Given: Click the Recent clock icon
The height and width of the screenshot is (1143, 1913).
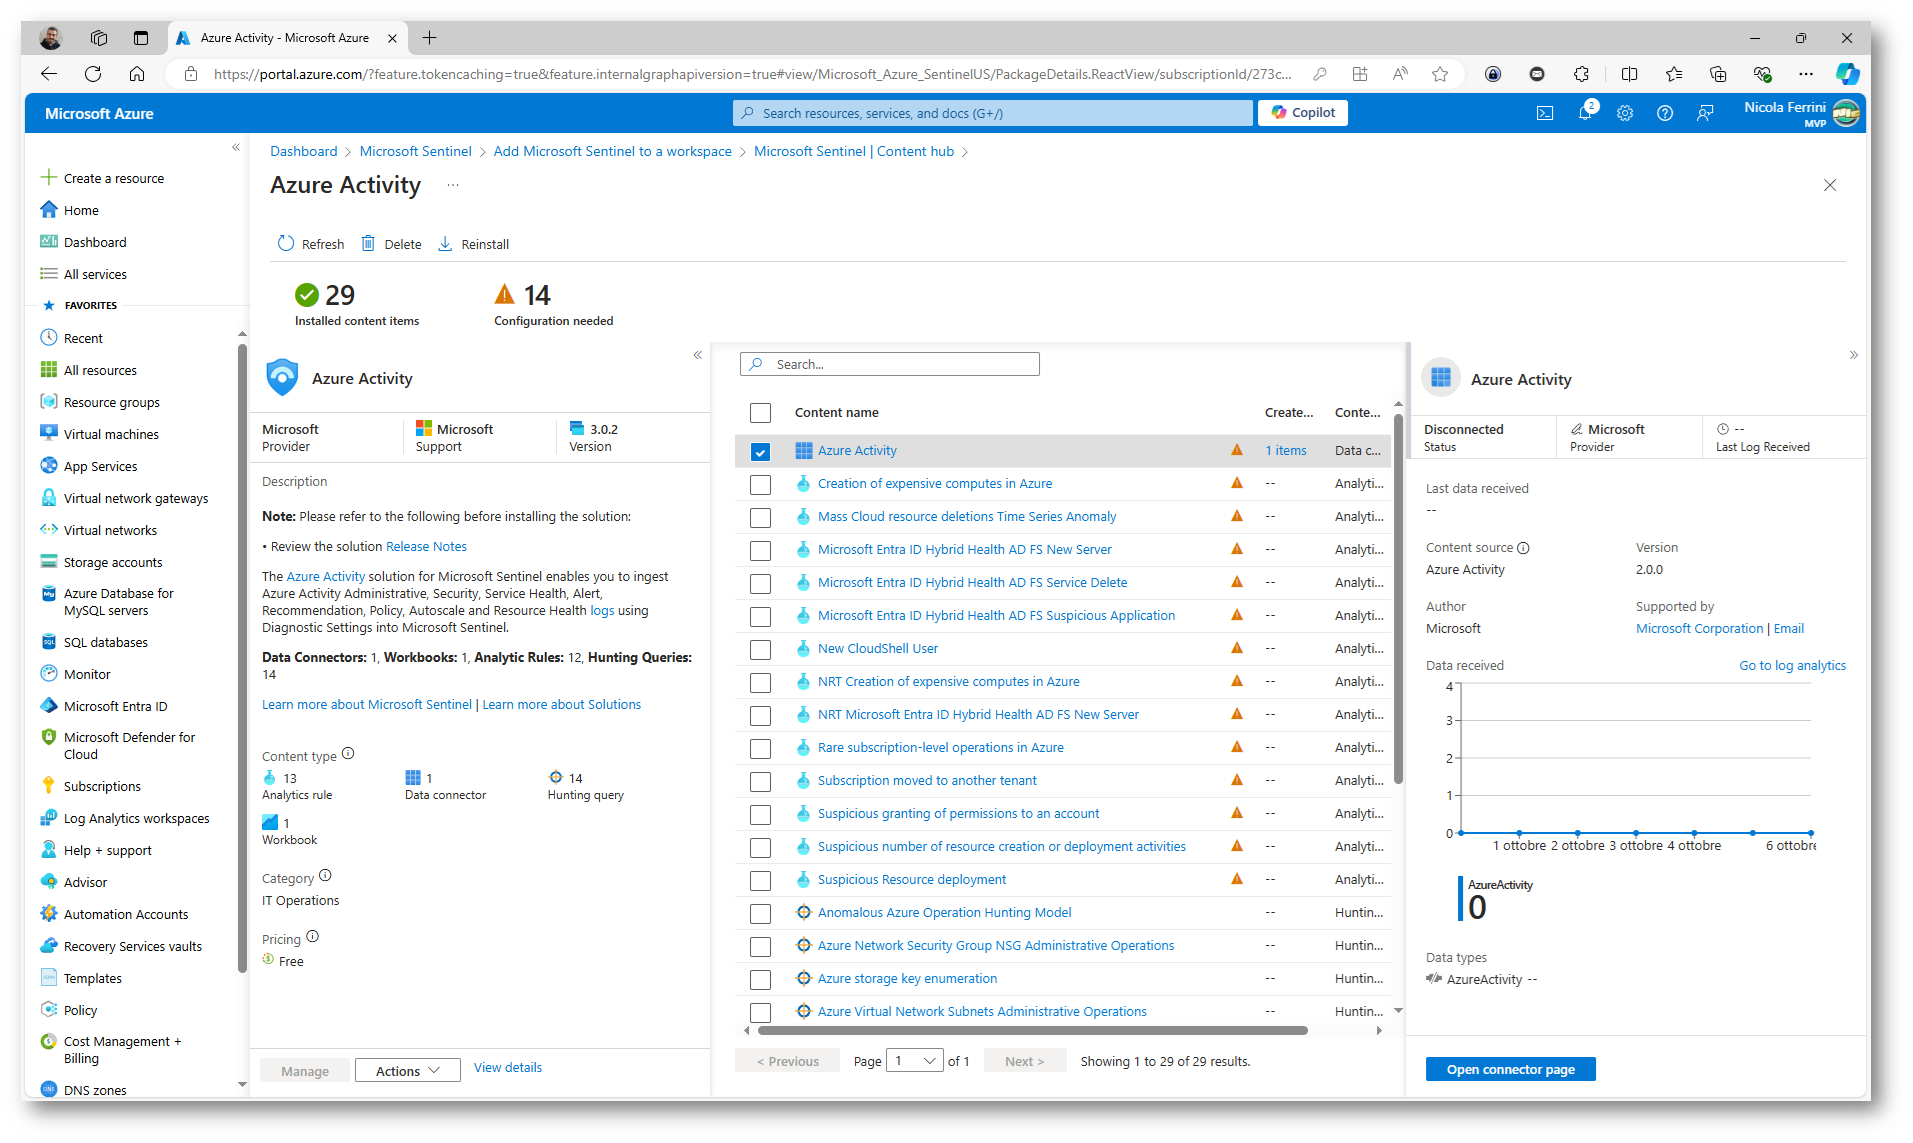Looking at the screenshot, I should (48, 338).
